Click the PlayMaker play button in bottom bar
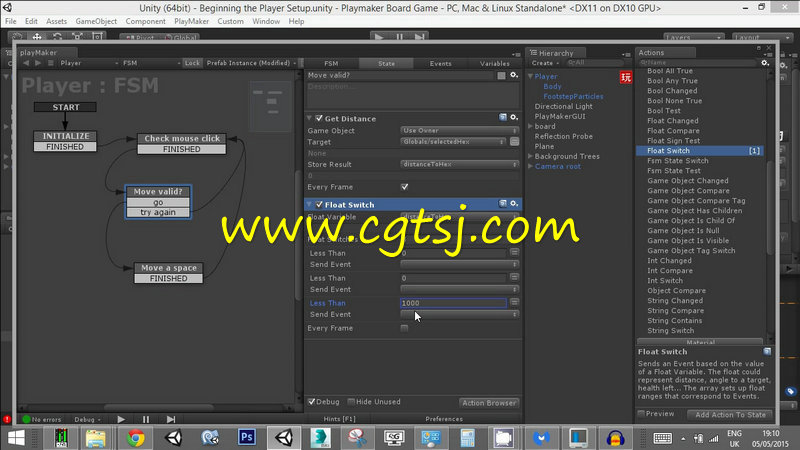This screenshot has width=800, height=450. (x=121, y=419)
